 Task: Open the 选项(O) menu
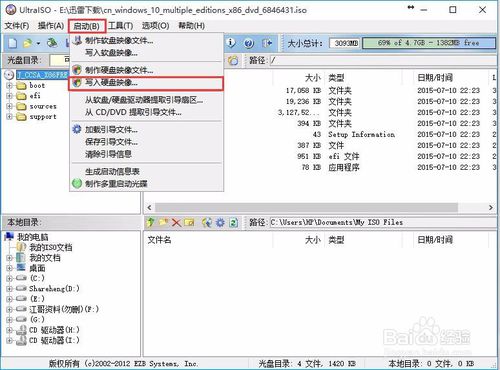[155, 26]
